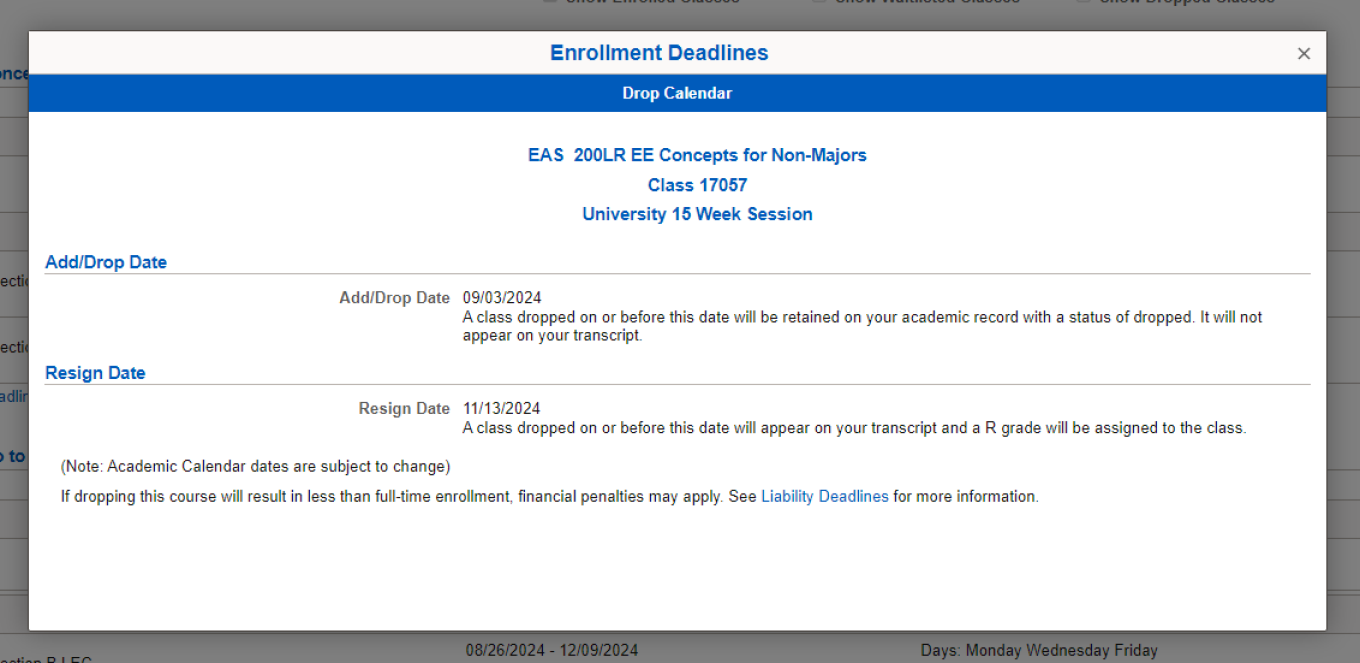Select University 15 Week Session text
The height and width of the screenshot is (663, 1360).
point(697,214)
